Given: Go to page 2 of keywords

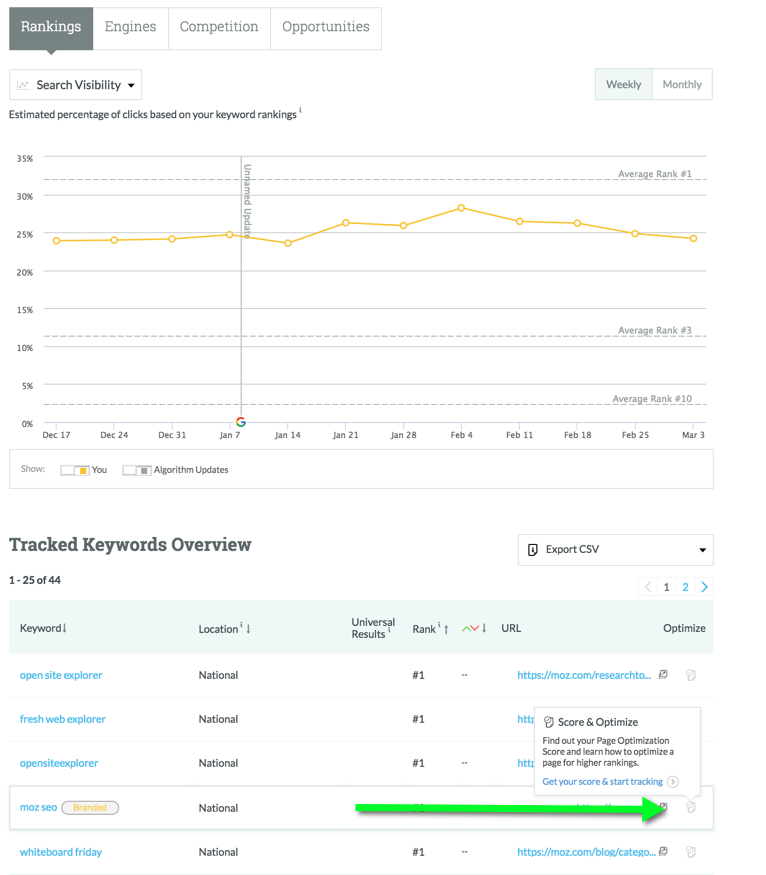Looking at the screenshot, I should [x=685, y=587].
